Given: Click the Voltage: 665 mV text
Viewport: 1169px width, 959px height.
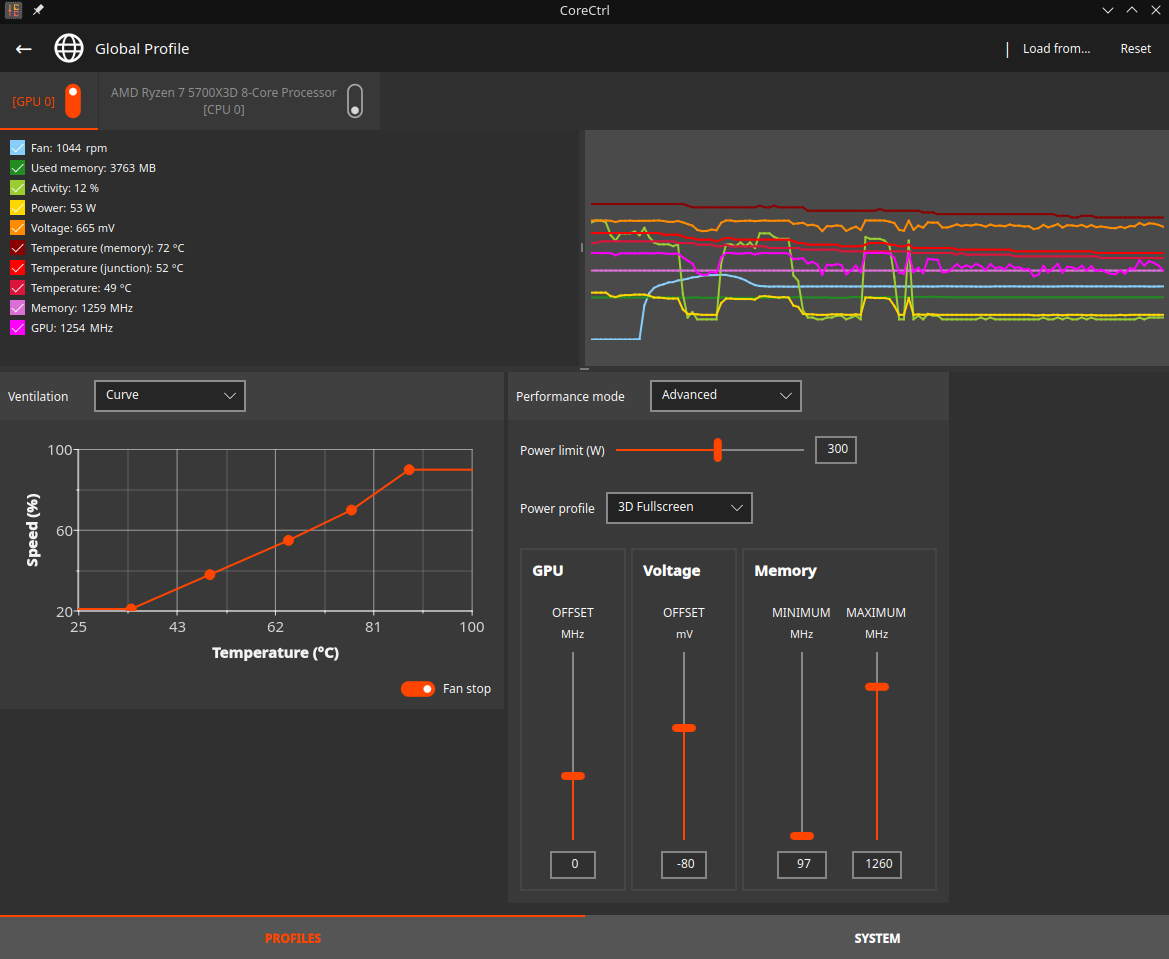Looking at the screenshot, I should coord(72,228).
